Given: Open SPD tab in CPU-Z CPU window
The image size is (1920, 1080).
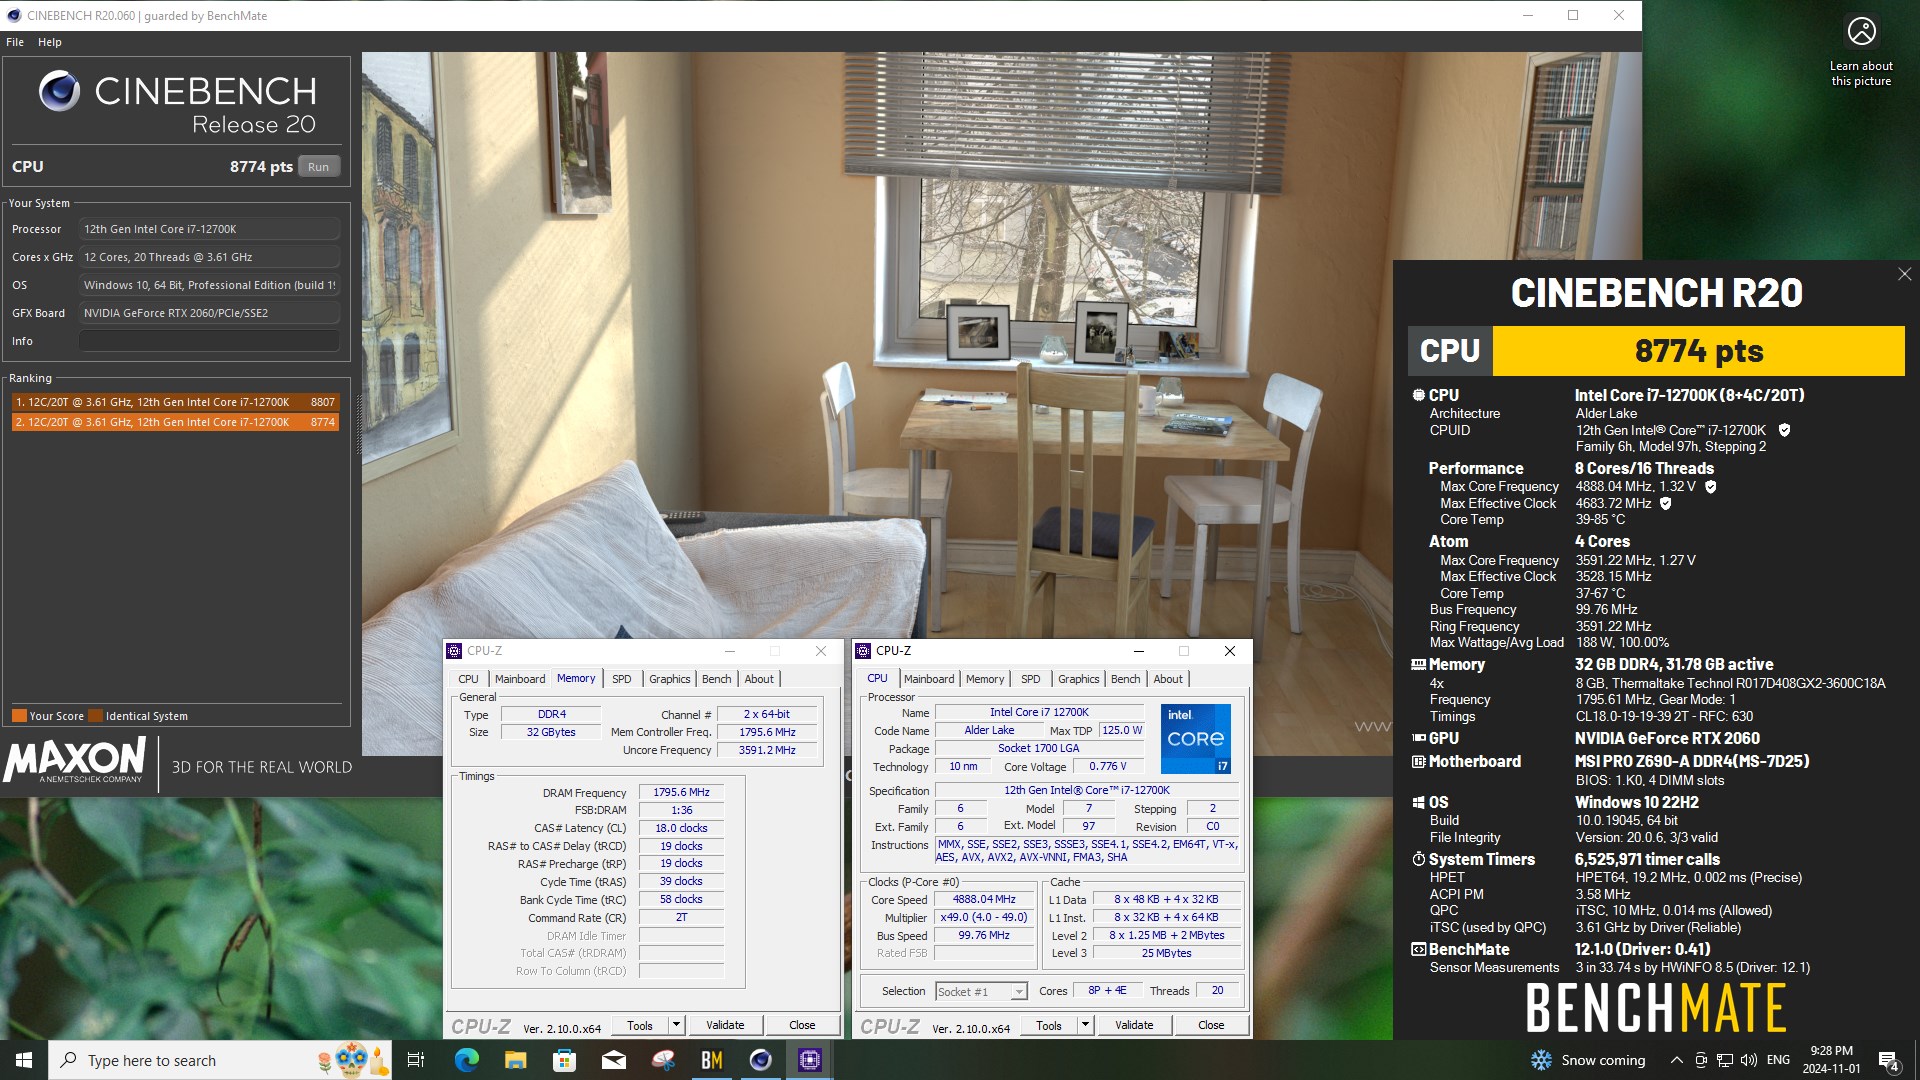Looking at the screenshot, I should pos(1030,679).
